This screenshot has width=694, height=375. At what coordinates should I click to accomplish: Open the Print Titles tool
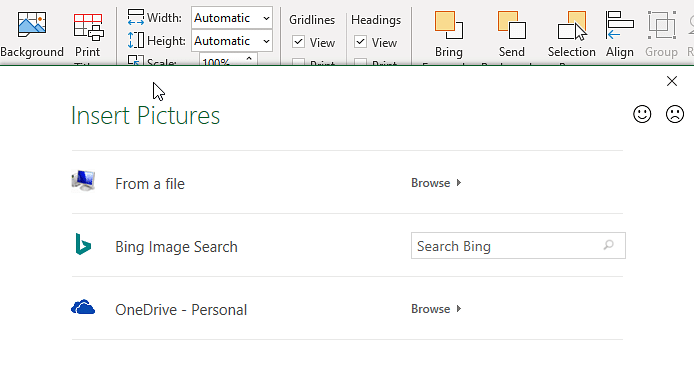88,26
